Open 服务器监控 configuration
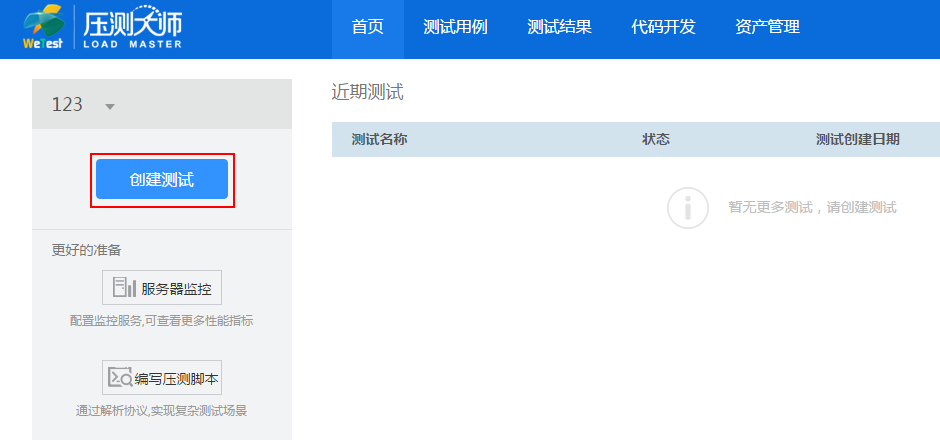This screenshot has height=440, width=940. [x=162, y=288]
